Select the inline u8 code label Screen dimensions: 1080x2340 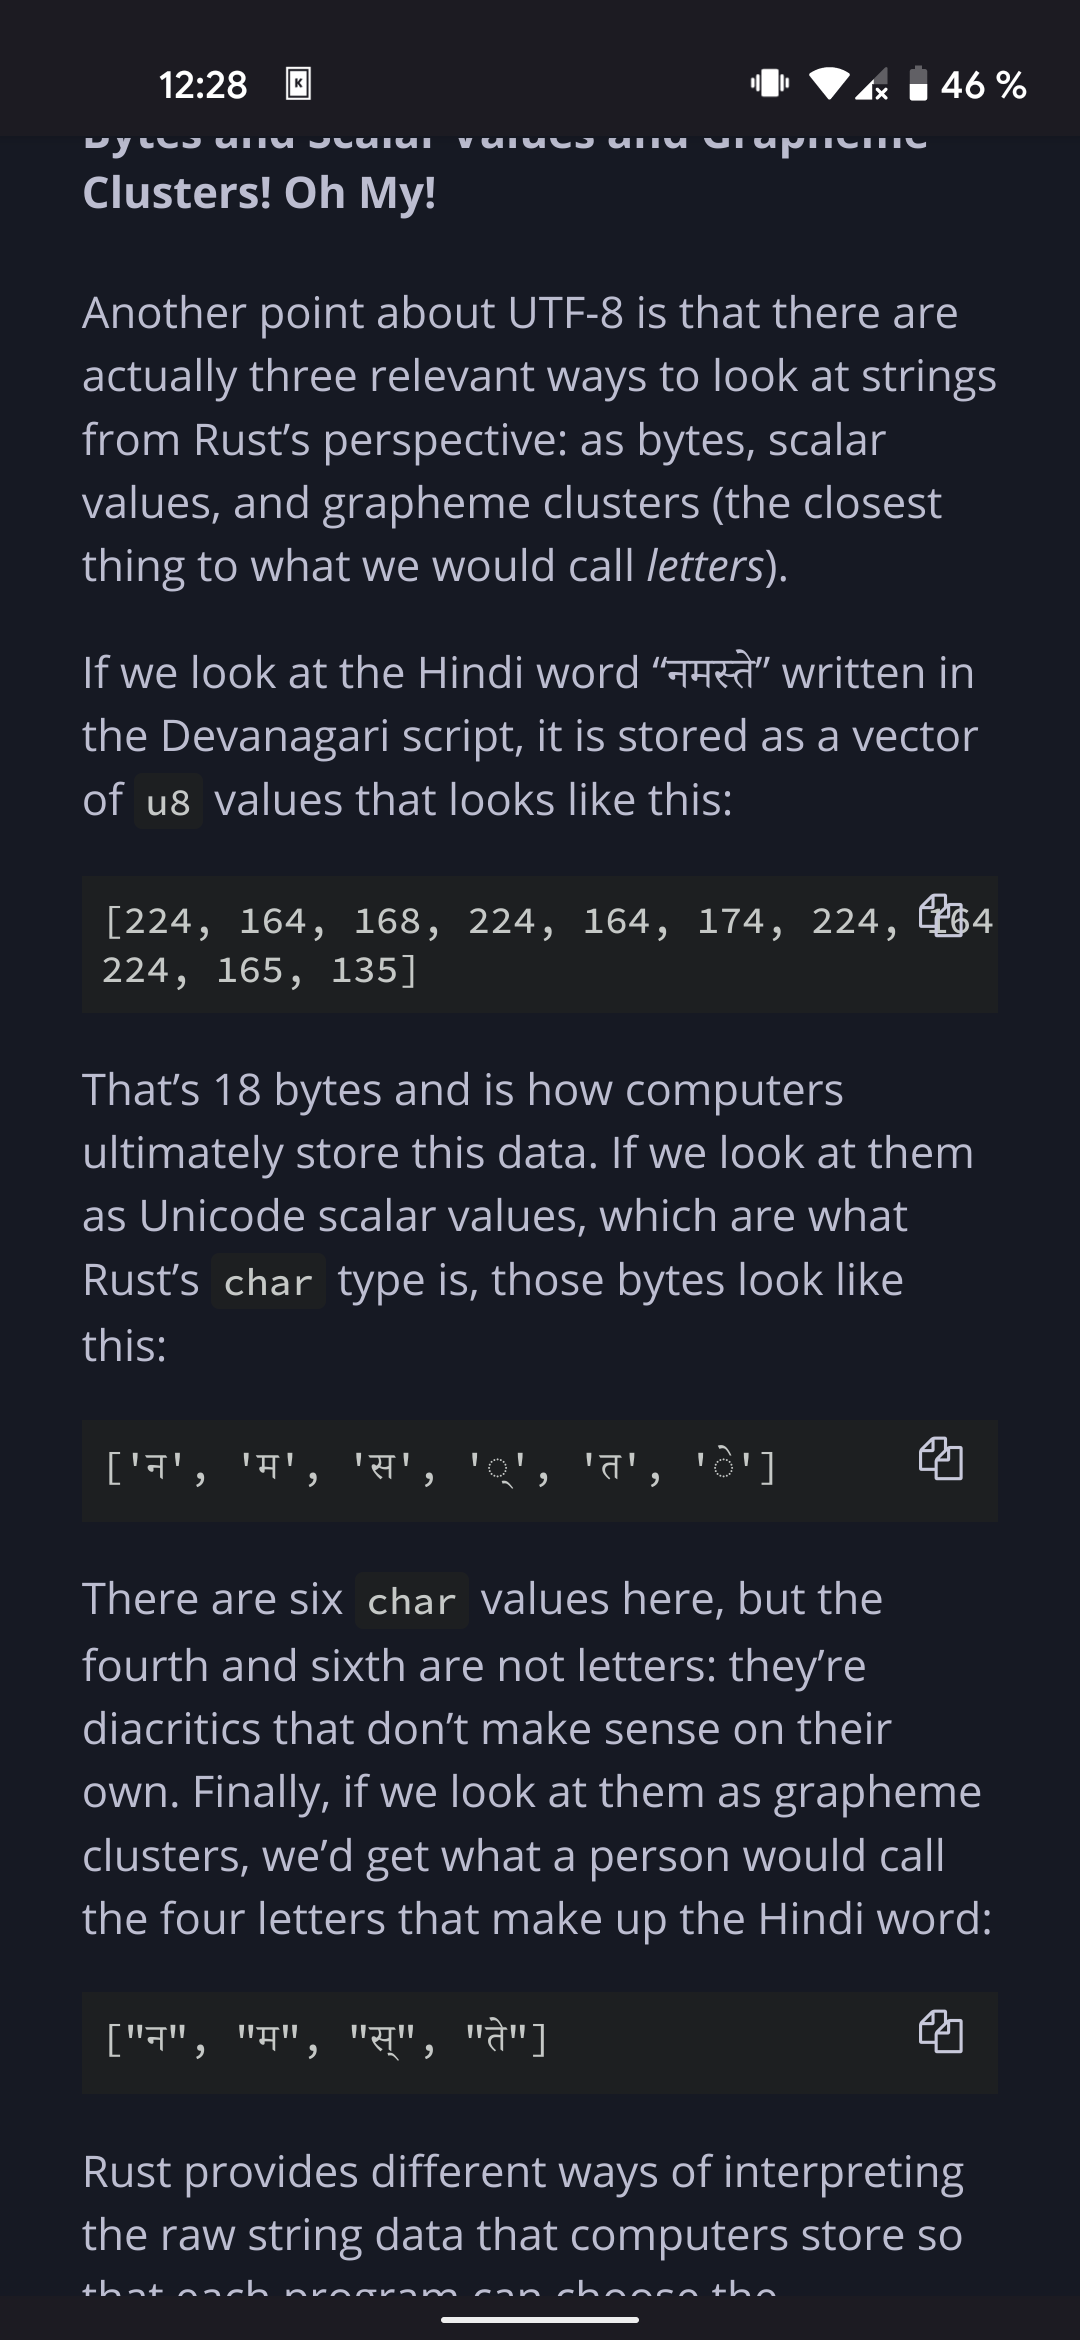click(167, 800)
